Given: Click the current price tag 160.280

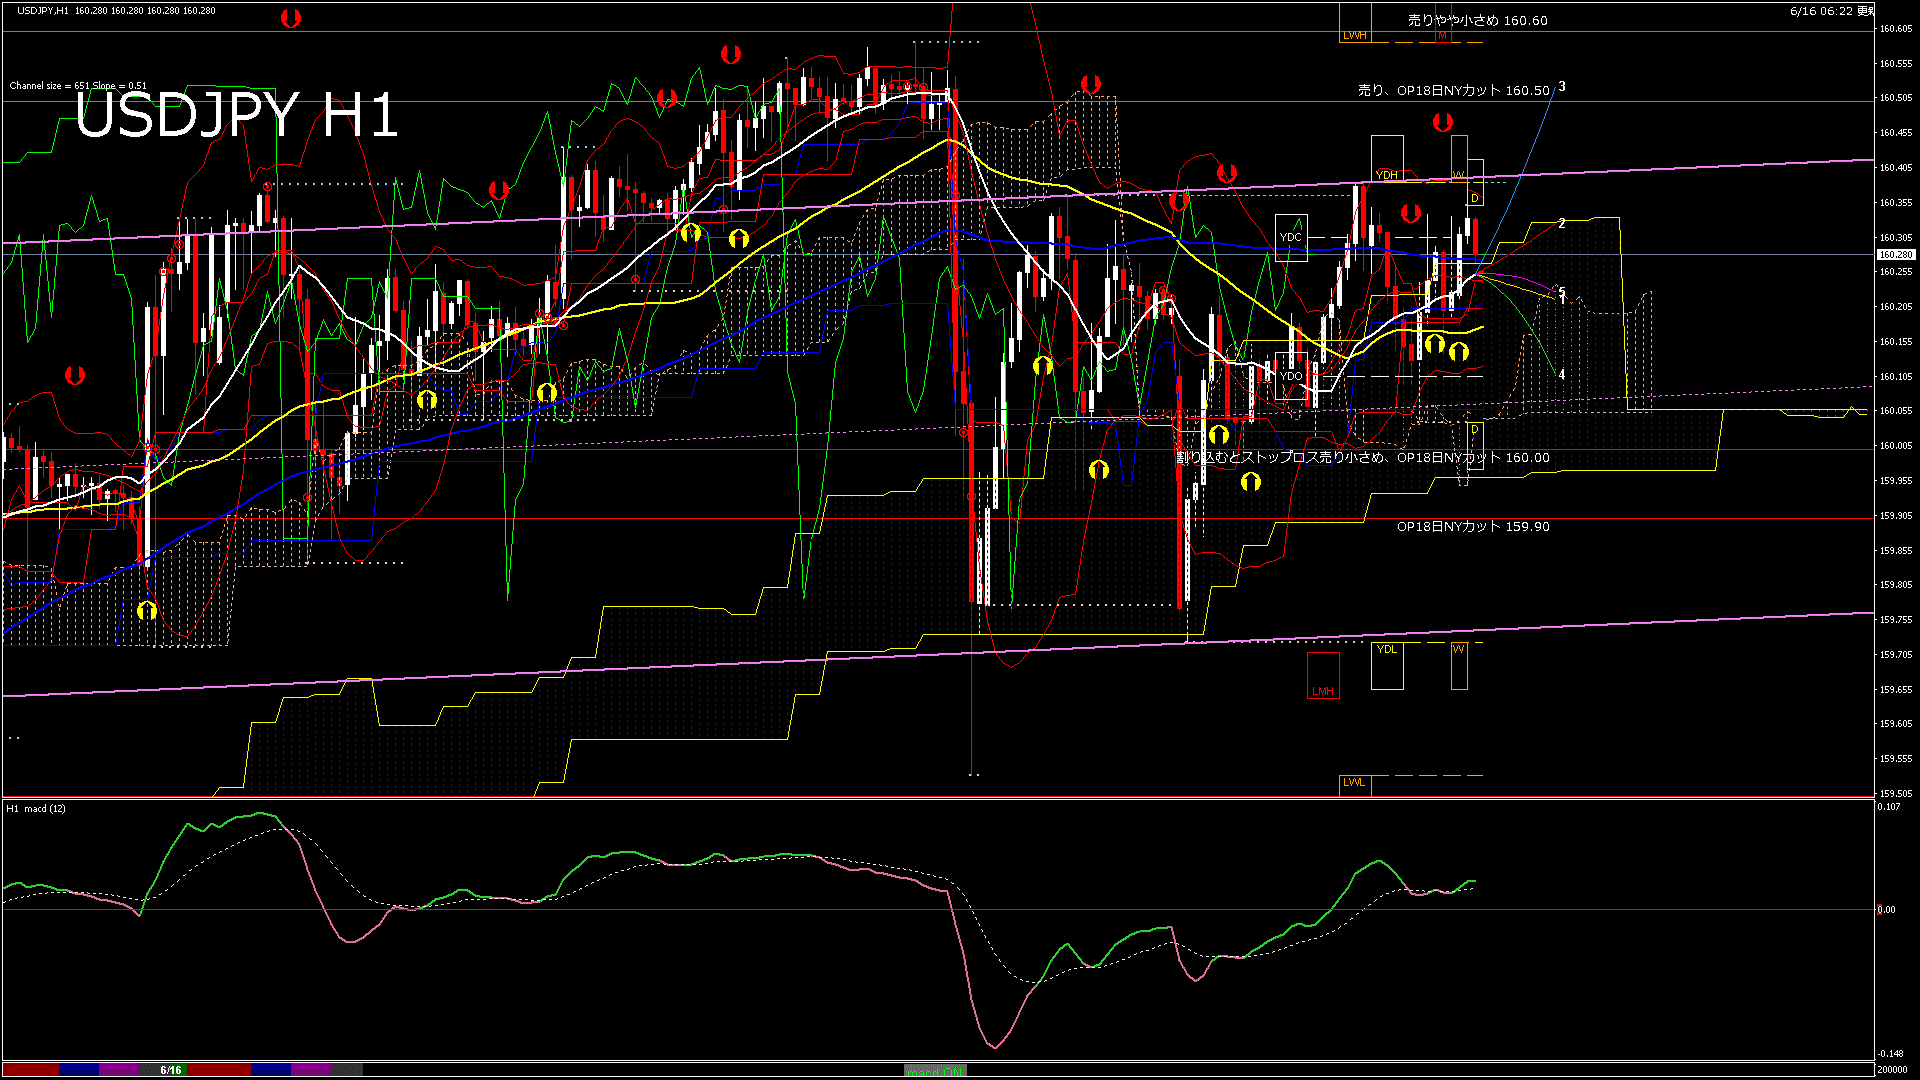Looking at the screenshot, I should 1895,255.
